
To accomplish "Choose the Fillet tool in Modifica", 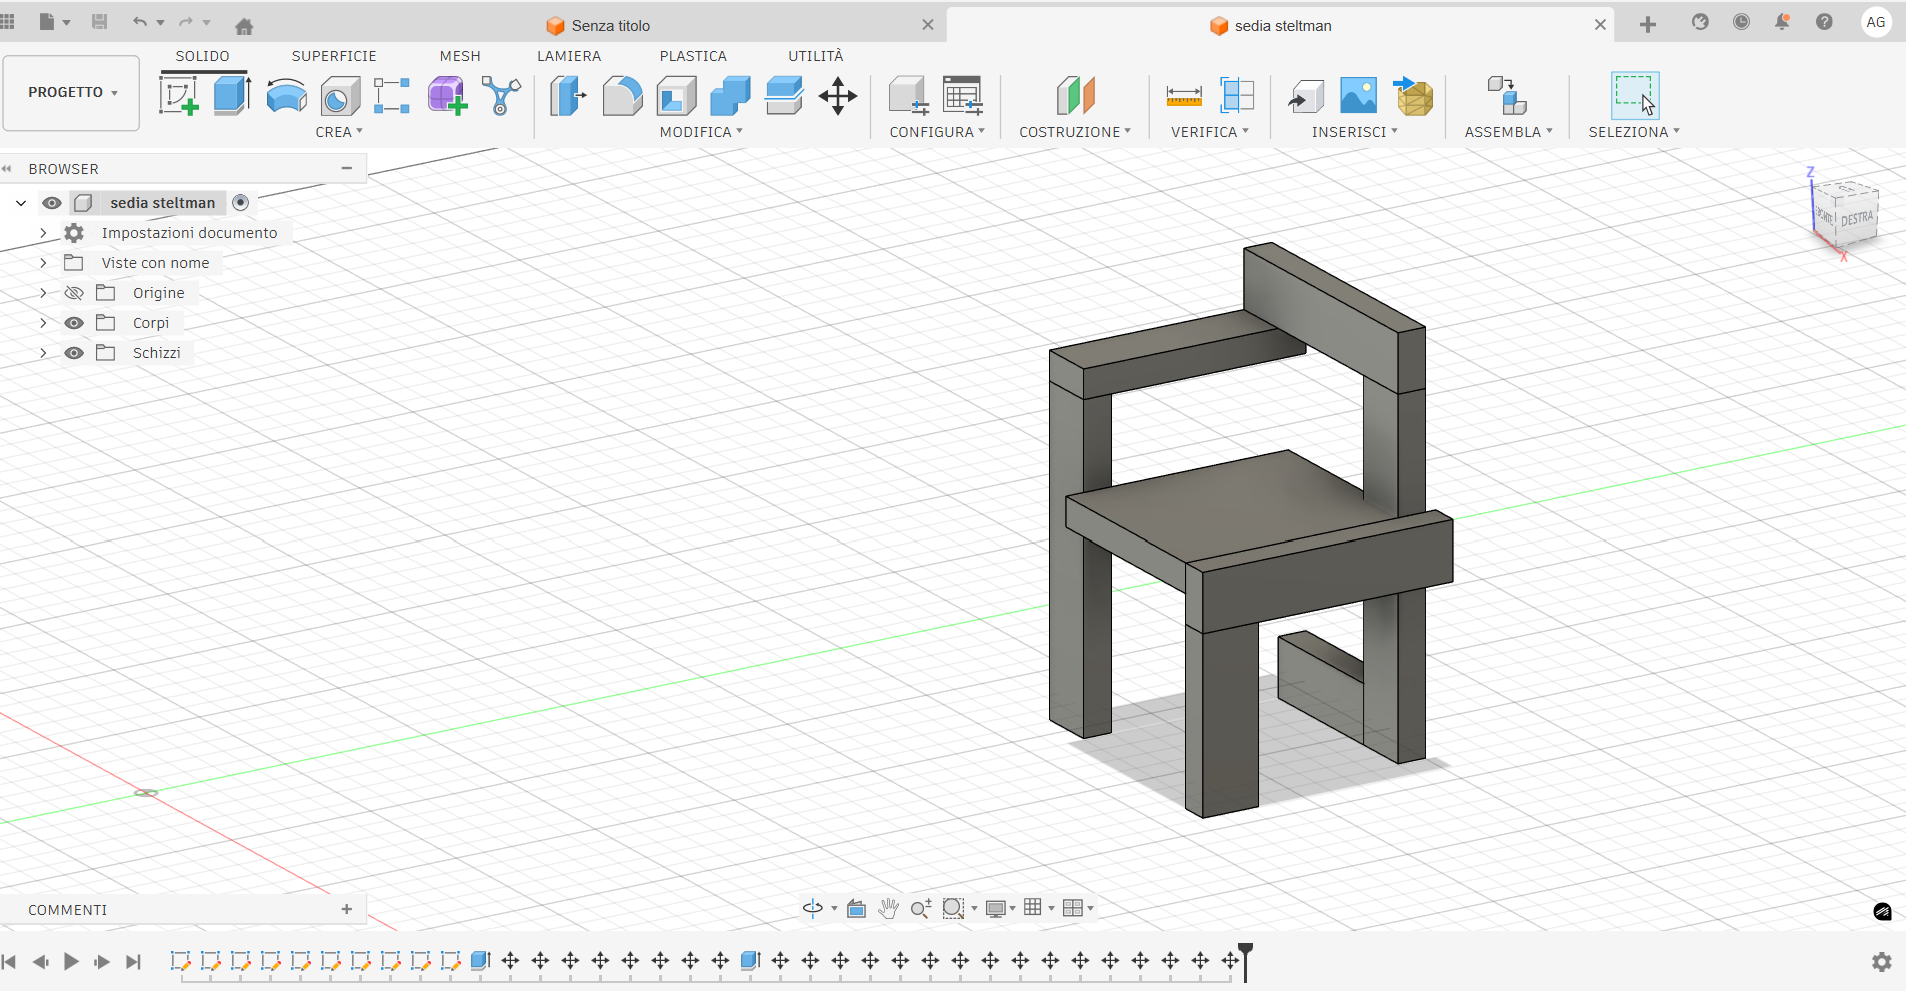I will tap(622, 96).
